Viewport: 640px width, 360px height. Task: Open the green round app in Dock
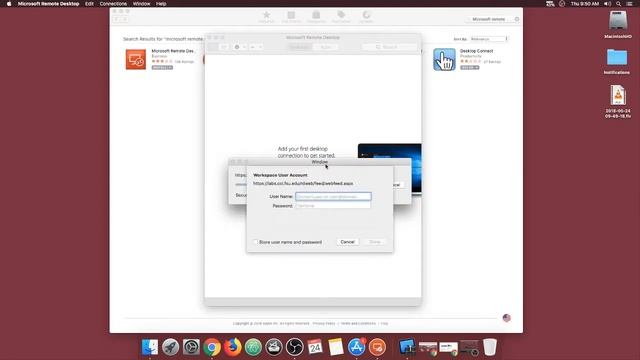click(253, 347)
